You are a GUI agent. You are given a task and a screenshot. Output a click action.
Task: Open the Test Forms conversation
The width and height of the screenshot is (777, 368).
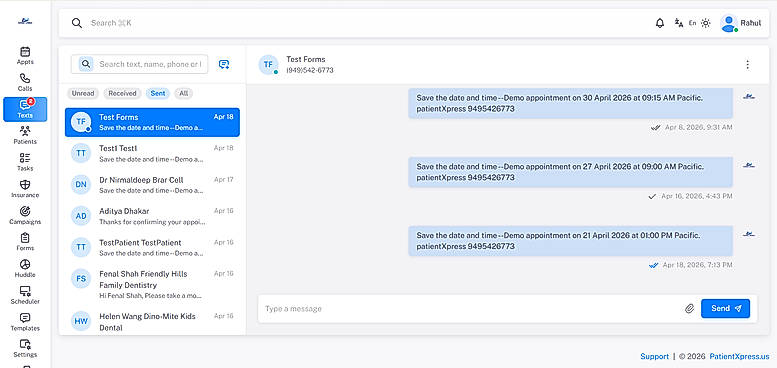[152, 122]
